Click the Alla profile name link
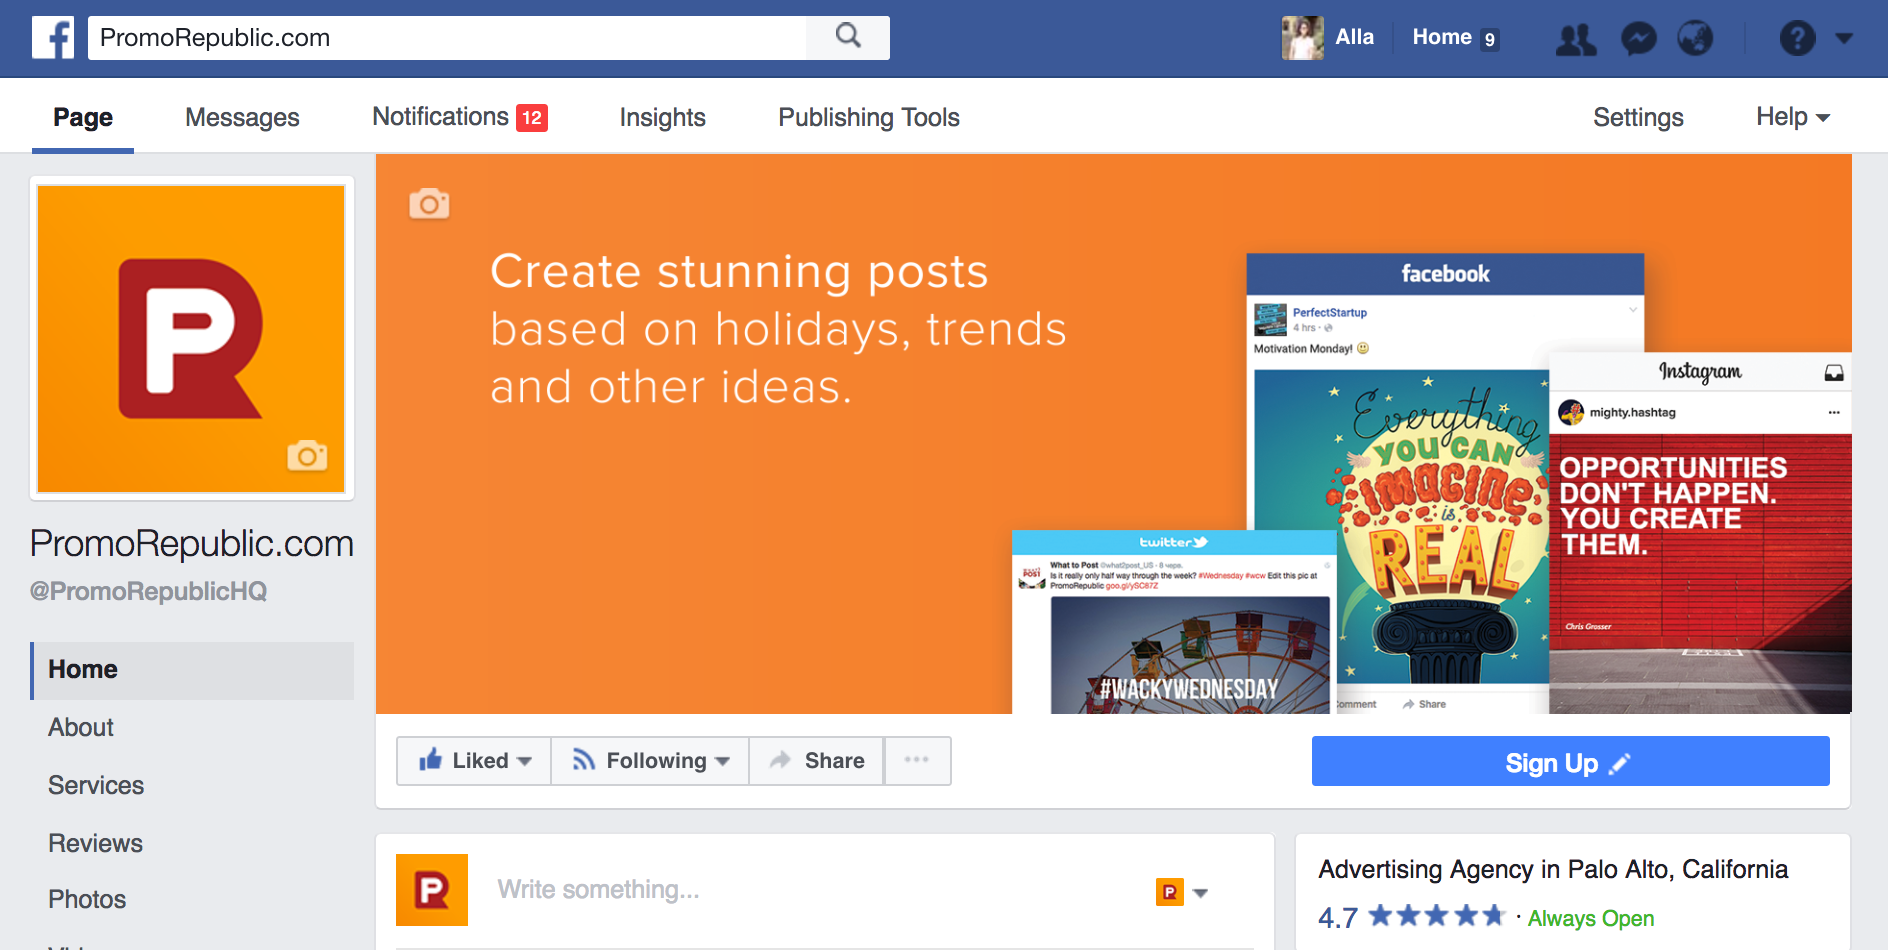Screen dimensions: 1888x950 (1354, 37)
